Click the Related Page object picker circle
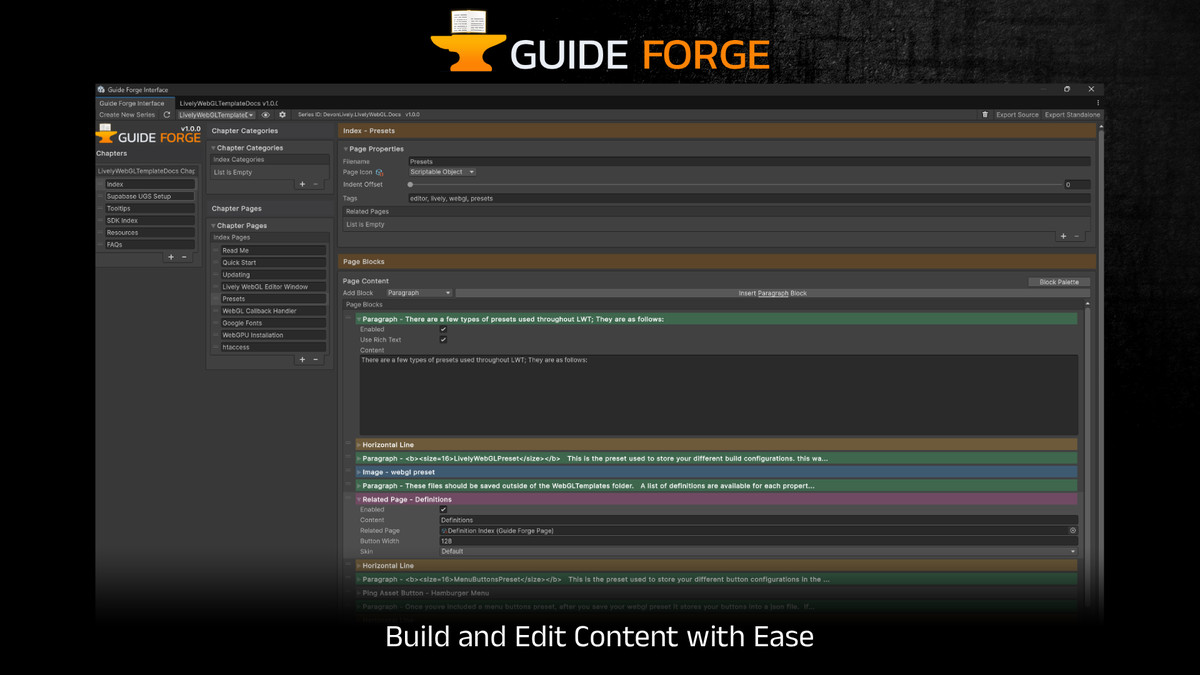This screenshot has height=675, width=1200. 1073,531
